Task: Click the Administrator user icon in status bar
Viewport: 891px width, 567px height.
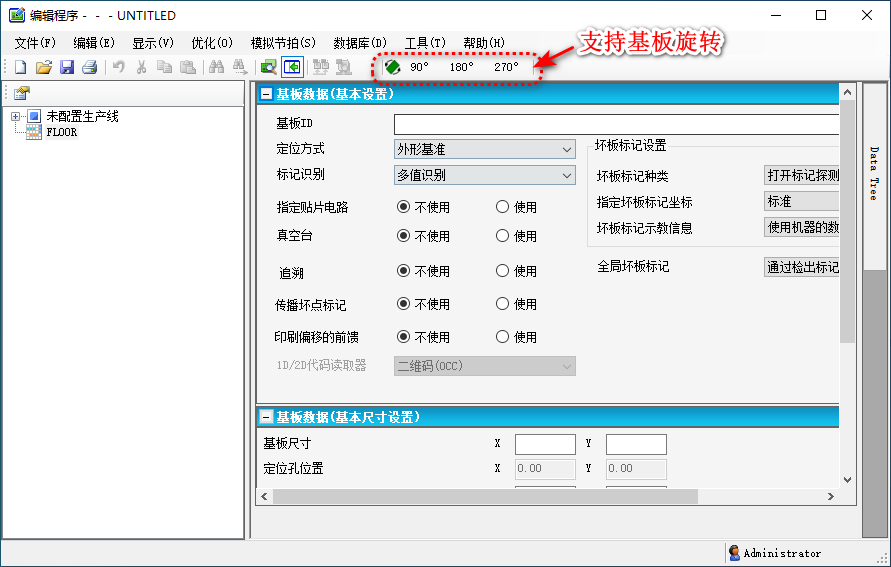Action: tap(734, 553)
